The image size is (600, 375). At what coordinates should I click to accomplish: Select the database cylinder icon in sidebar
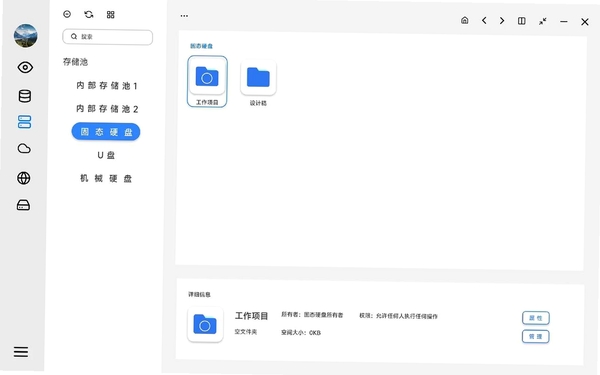tap(25, 96)
